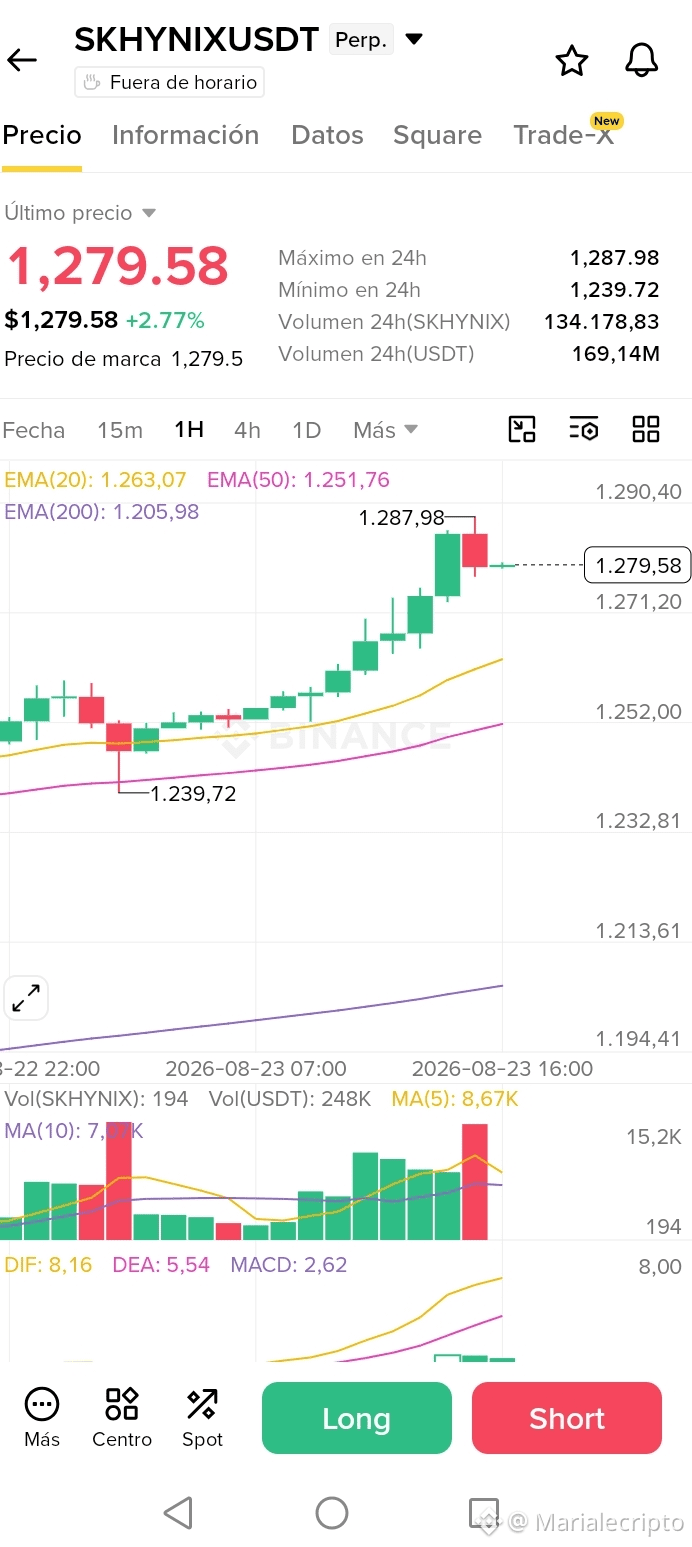The image size is (692, 1547).
Task: Tap the tallest red volume bar
Action: tap(119, 1179)
